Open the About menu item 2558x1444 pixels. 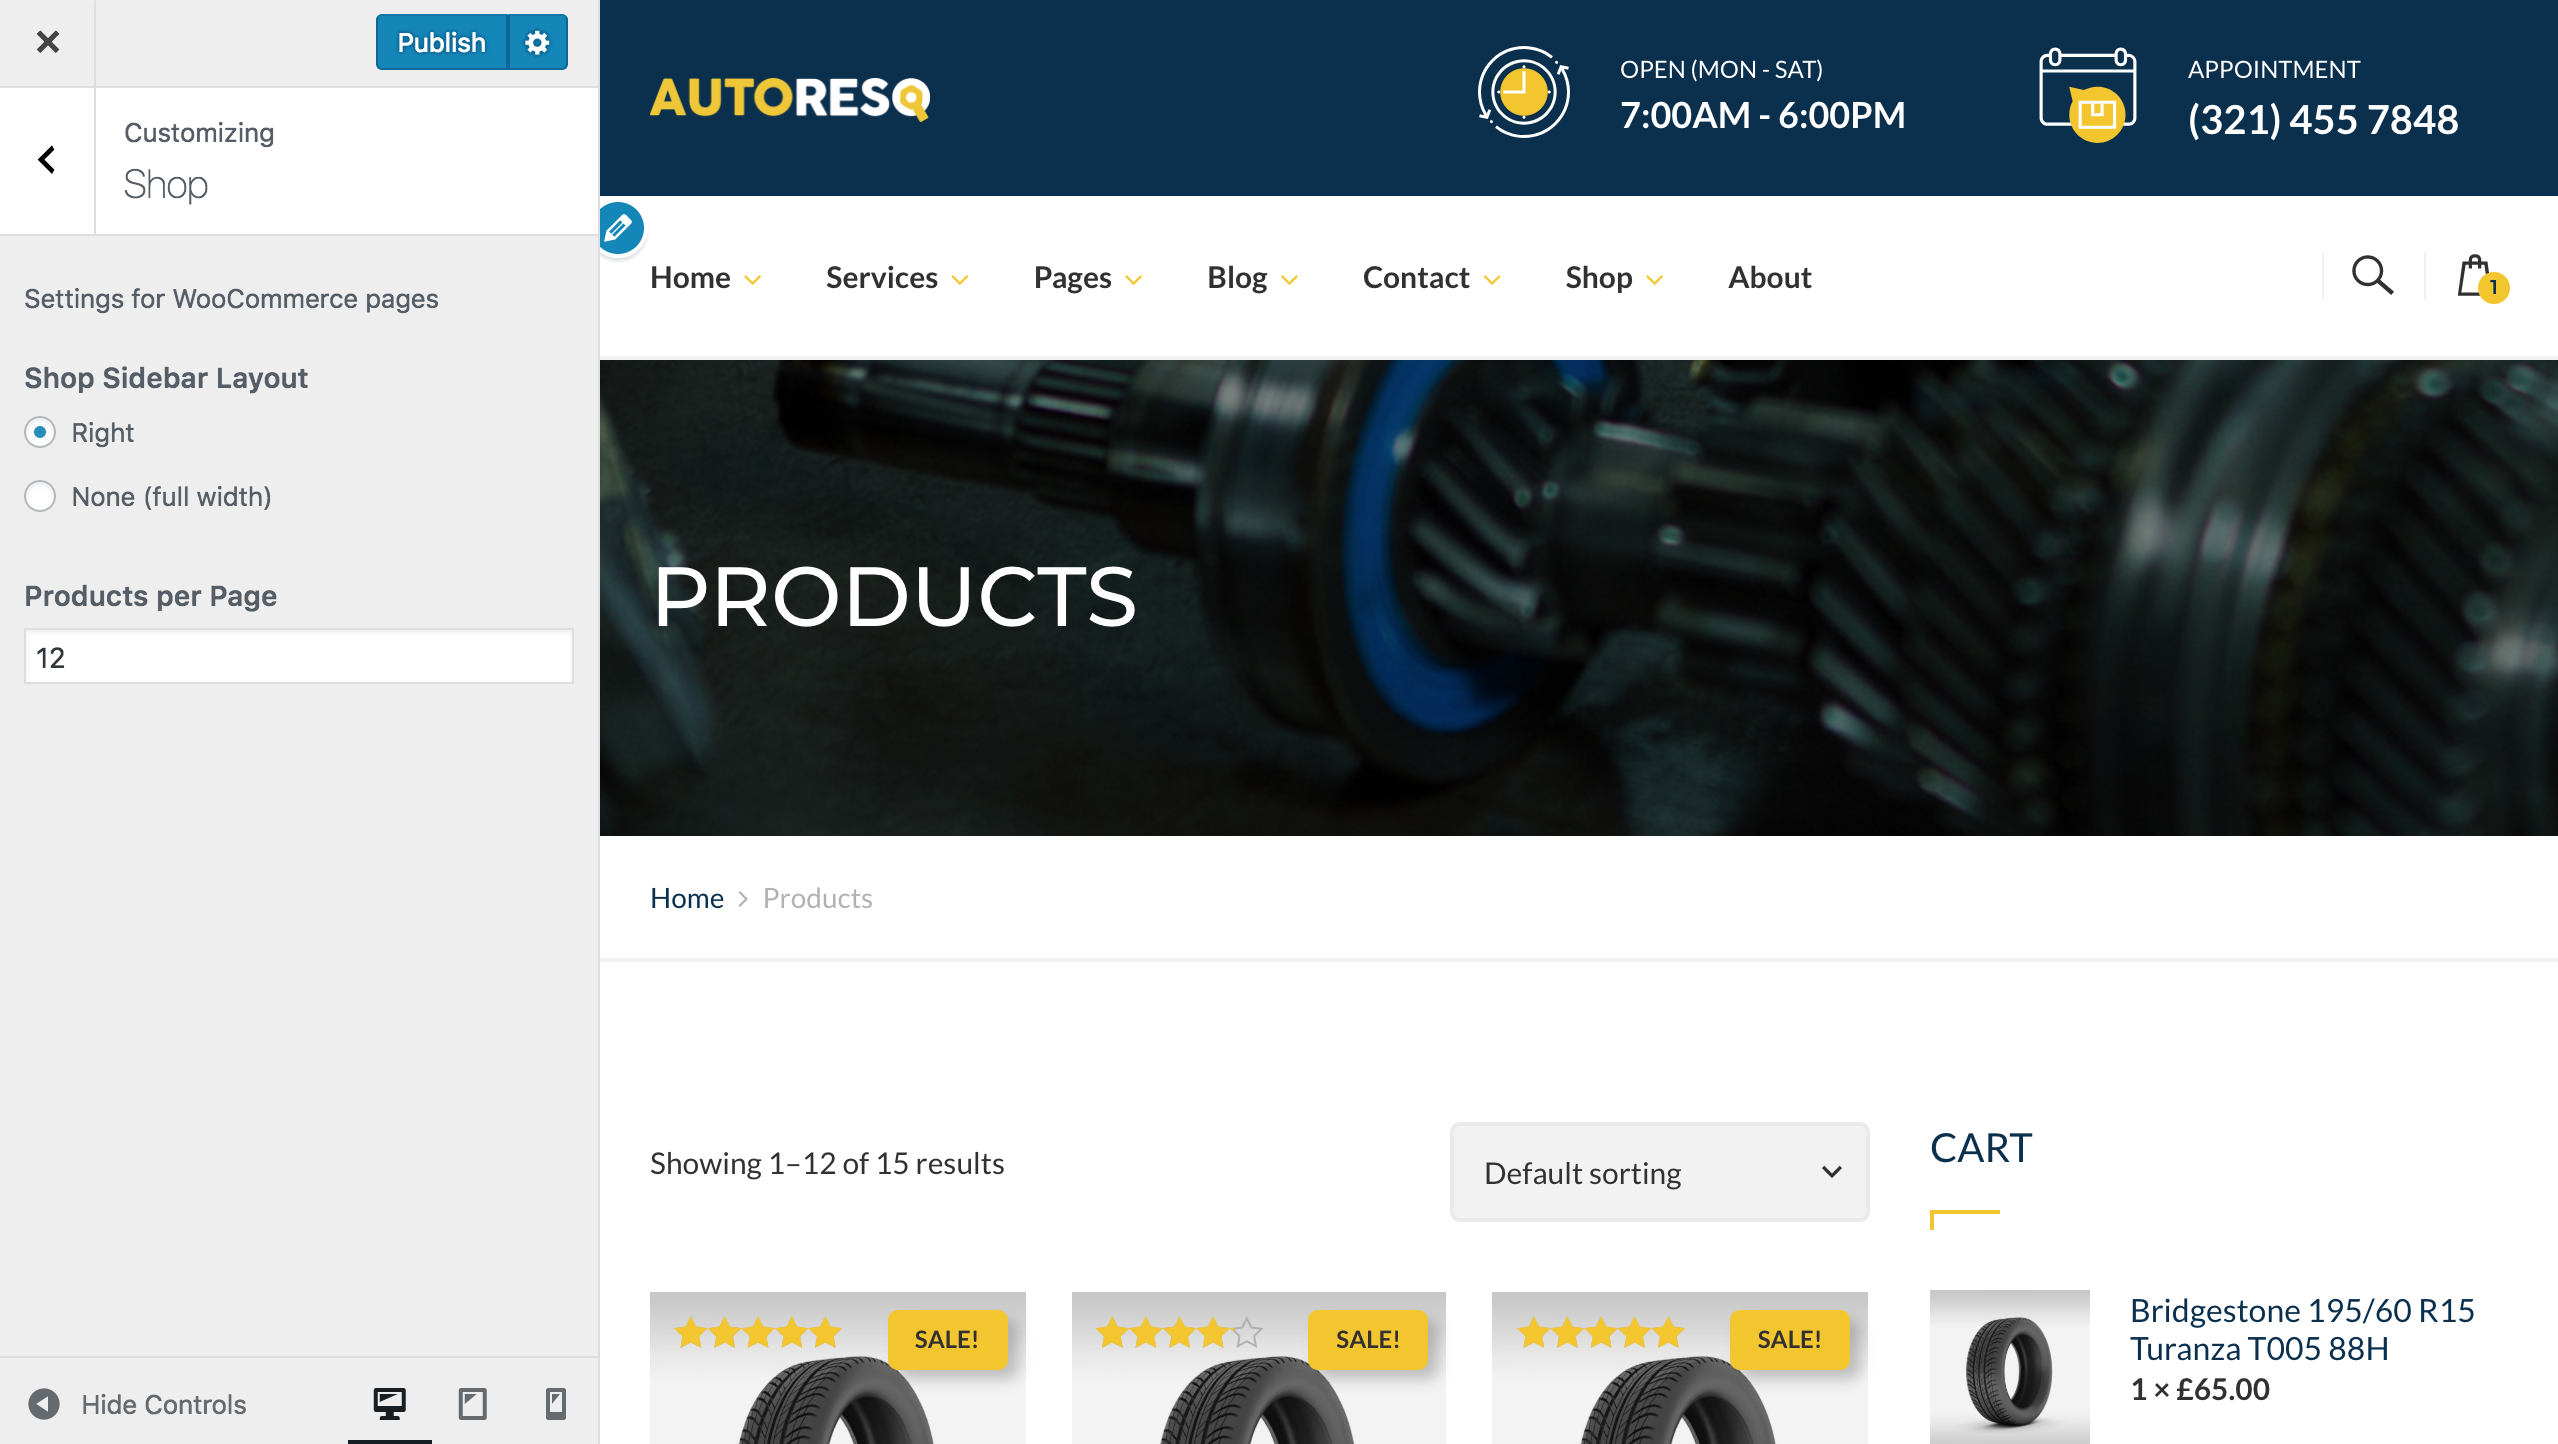click(x=1770, y=277)
